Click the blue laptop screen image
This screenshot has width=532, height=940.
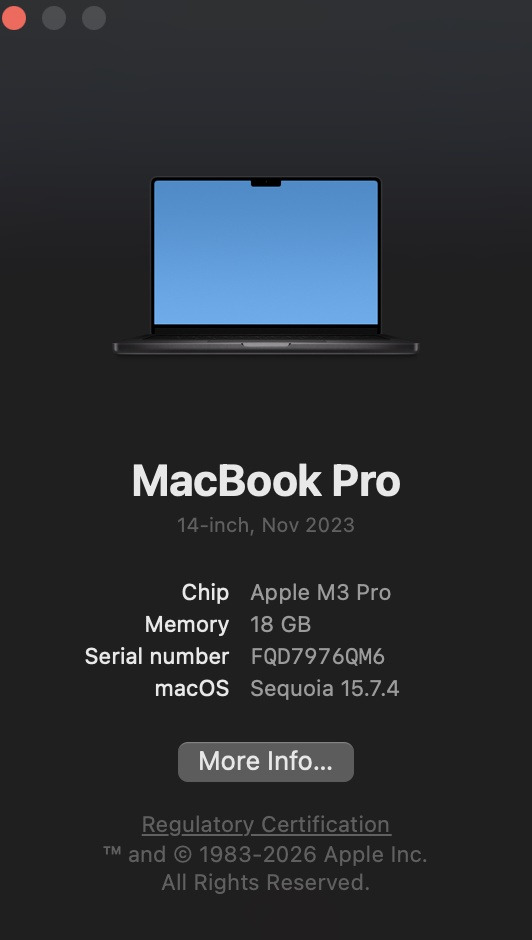coord(266,252)
